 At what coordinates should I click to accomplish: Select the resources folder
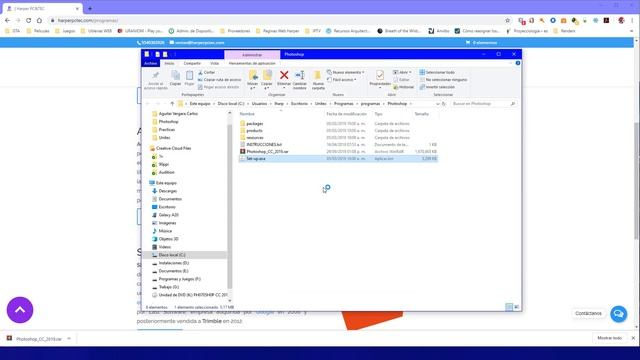click(255, 138)
